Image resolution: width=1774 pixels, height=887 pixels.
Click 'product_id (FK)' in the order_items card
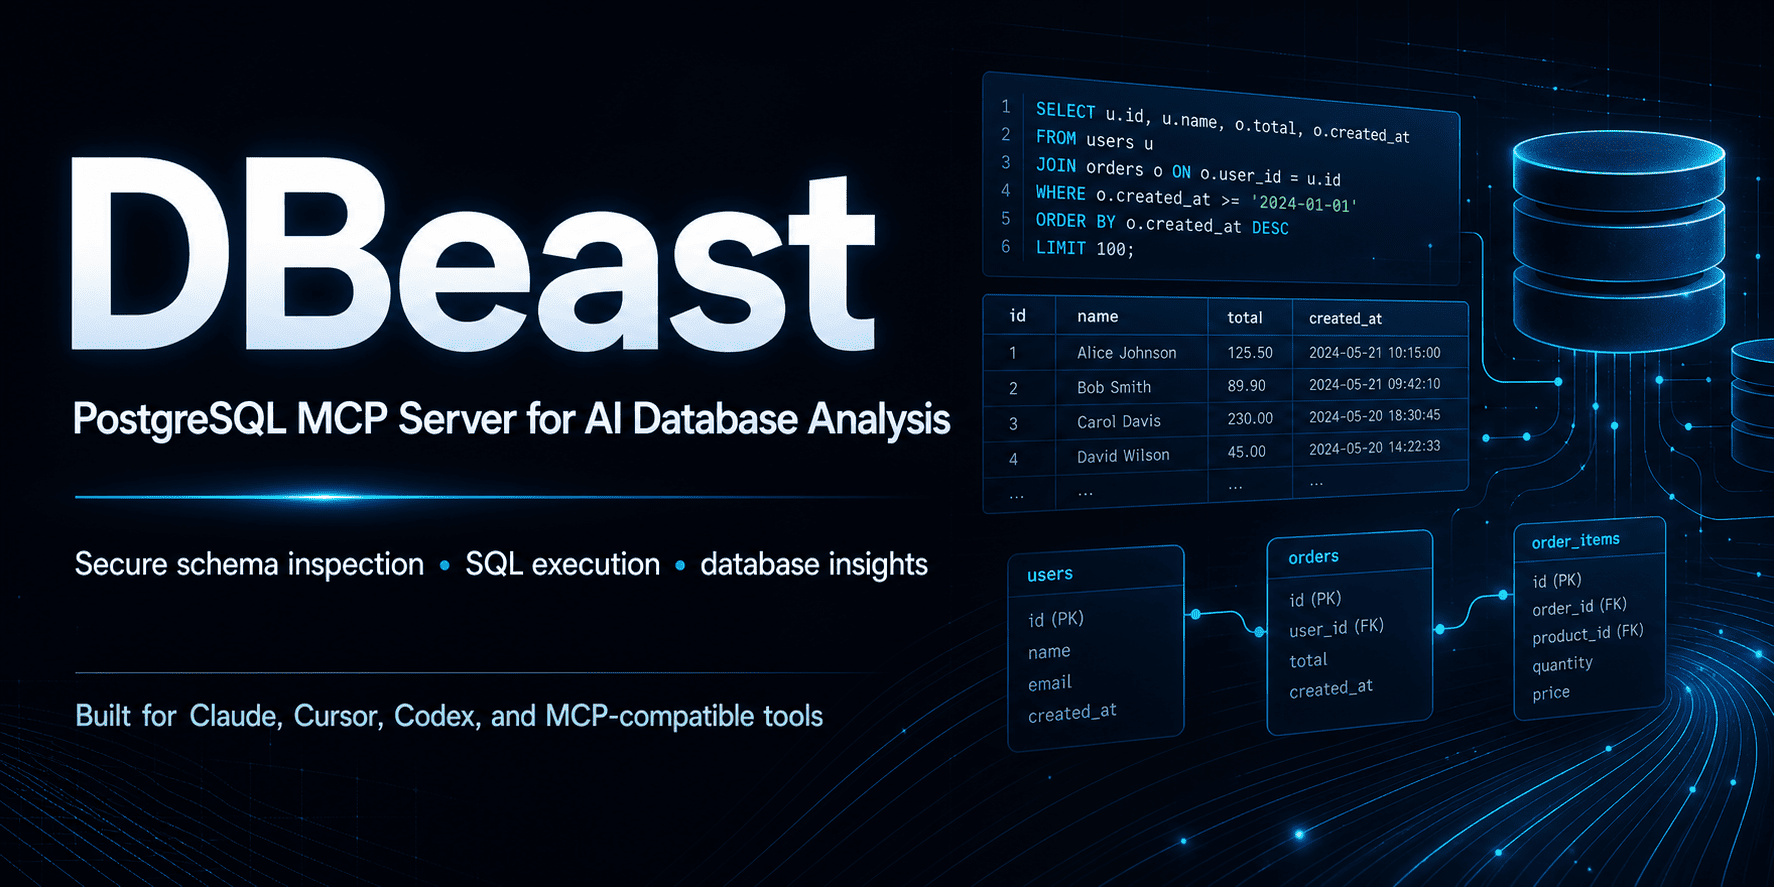pos(1588,634)
